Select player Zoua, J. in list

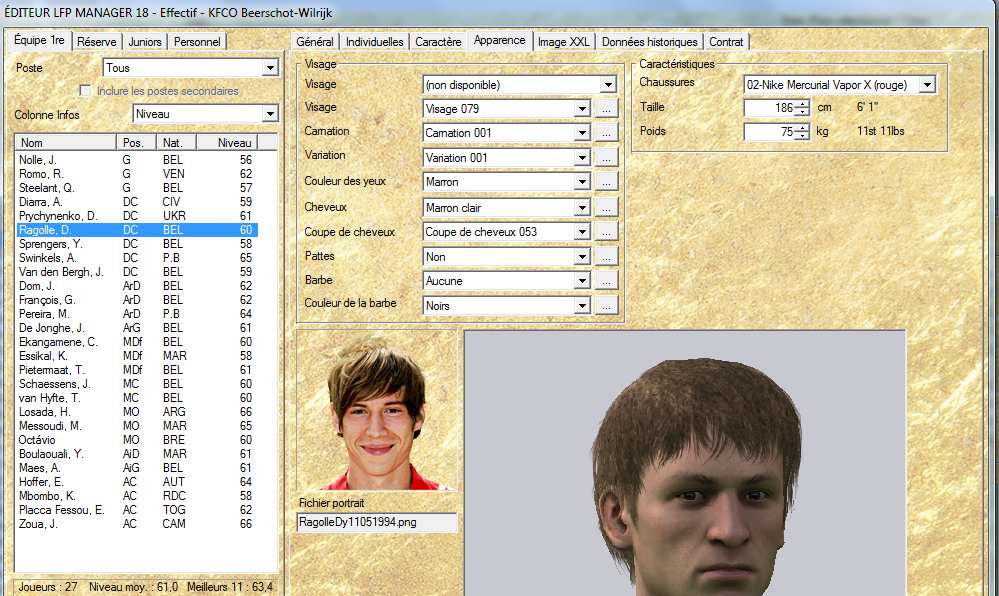pos(137,525)
